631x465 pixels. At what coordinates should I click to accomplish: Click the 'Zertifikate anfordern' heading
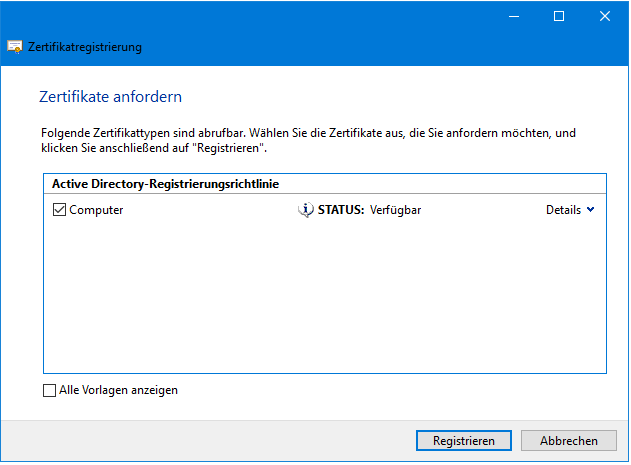110,97
